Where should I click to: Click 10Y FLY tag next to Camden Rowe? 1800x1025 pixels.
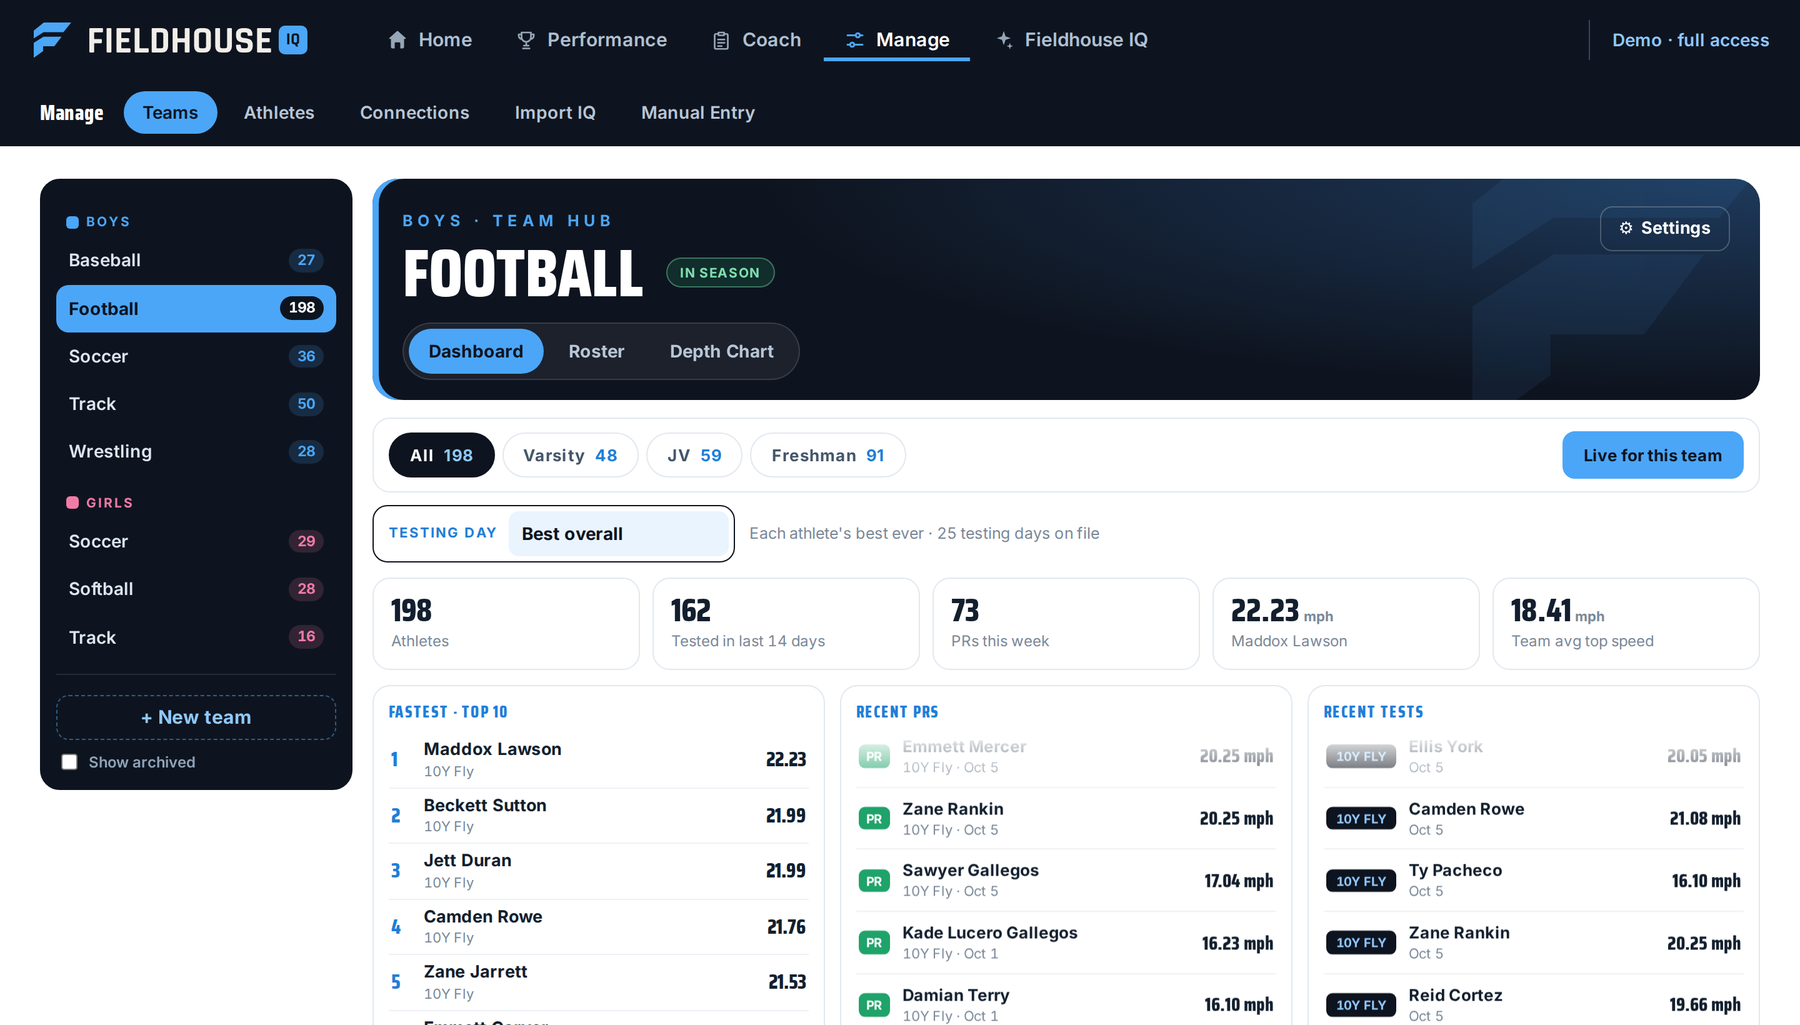coord(1360,819)
